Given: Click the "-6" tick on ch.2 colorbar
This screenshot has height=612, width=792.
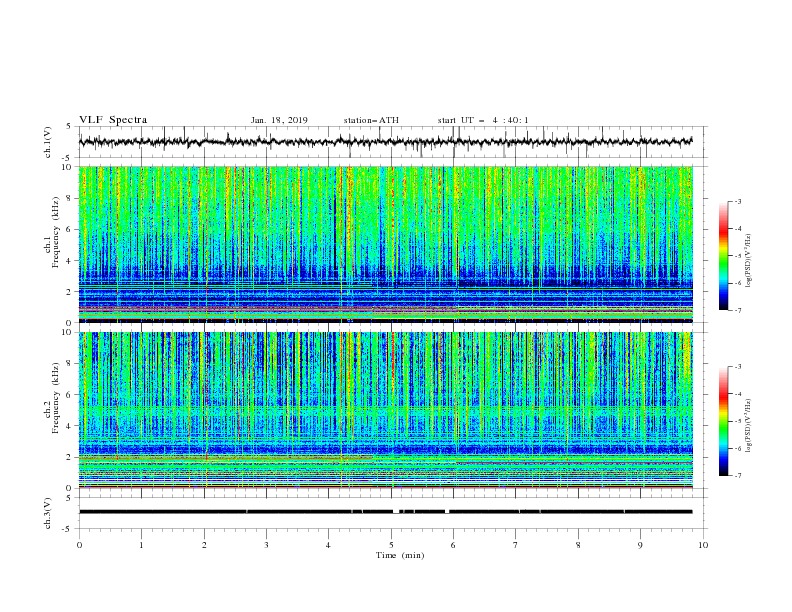Looking at the screenshot, I should click(738, 448).
